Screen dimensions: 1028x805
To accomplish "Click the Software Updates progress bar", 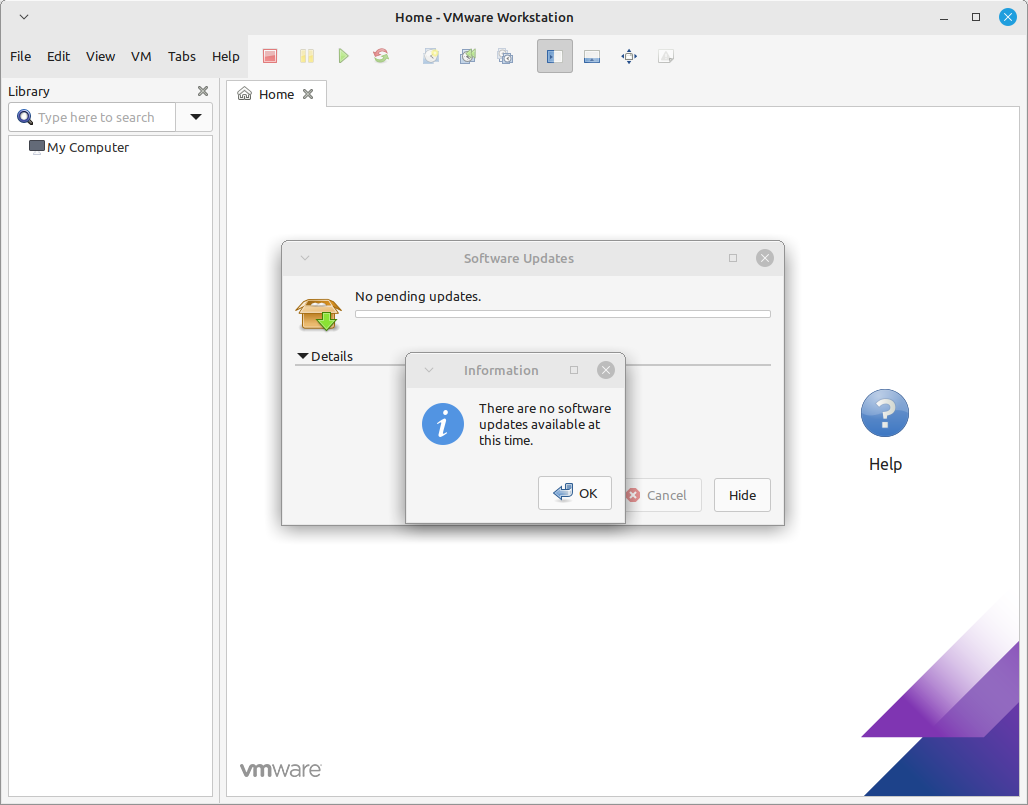I will click(x=563, y=315).
